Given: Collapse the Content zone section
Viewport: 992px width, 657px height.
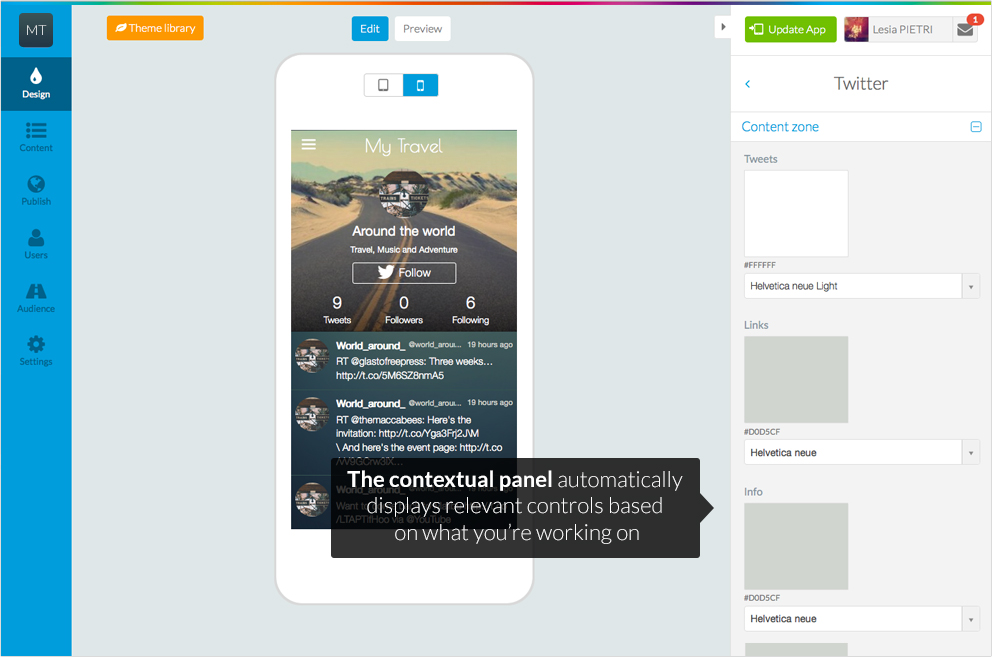Looking at the screenshot, I should pyautogui.click(x=976, y=127).
